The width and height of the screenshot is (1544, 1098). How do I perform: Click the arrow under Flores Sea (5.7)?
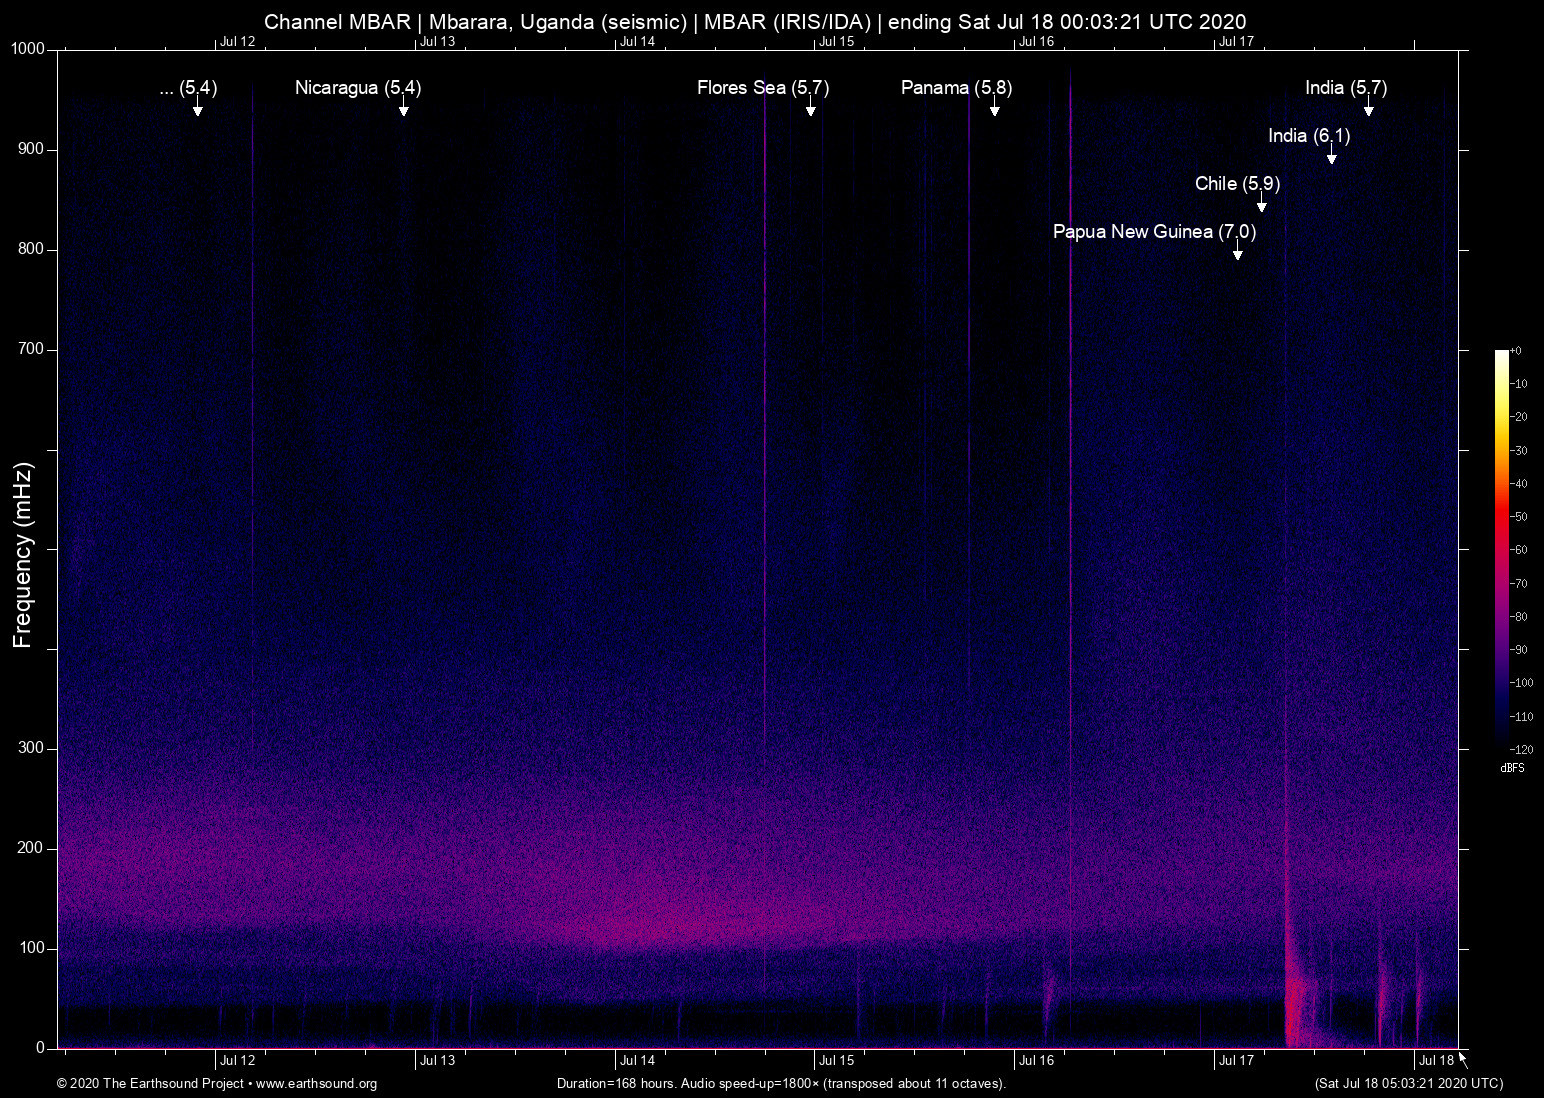[810, 109]
